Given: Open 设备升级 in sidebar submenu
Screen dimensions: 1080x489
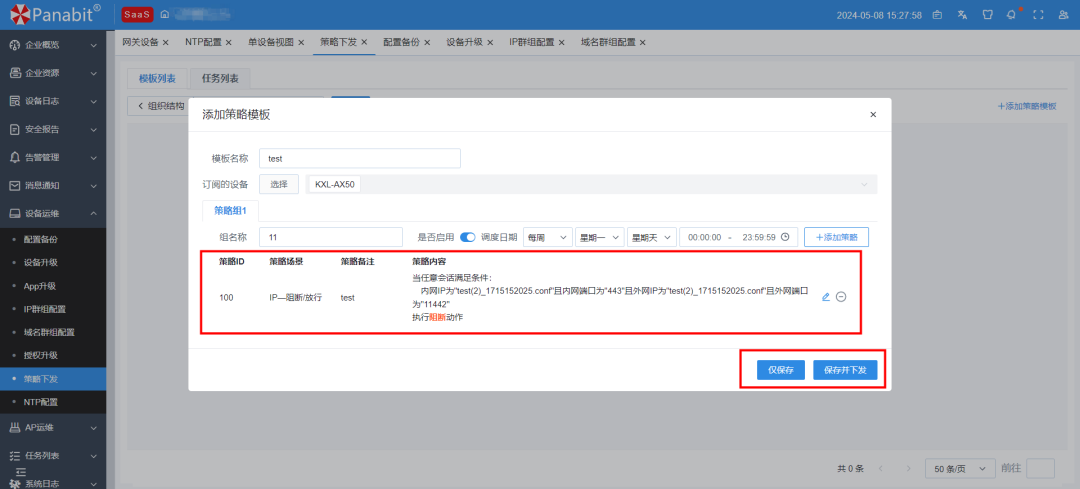Looking at the screenshot, I should pyautogui.click(x=41, y=262).
